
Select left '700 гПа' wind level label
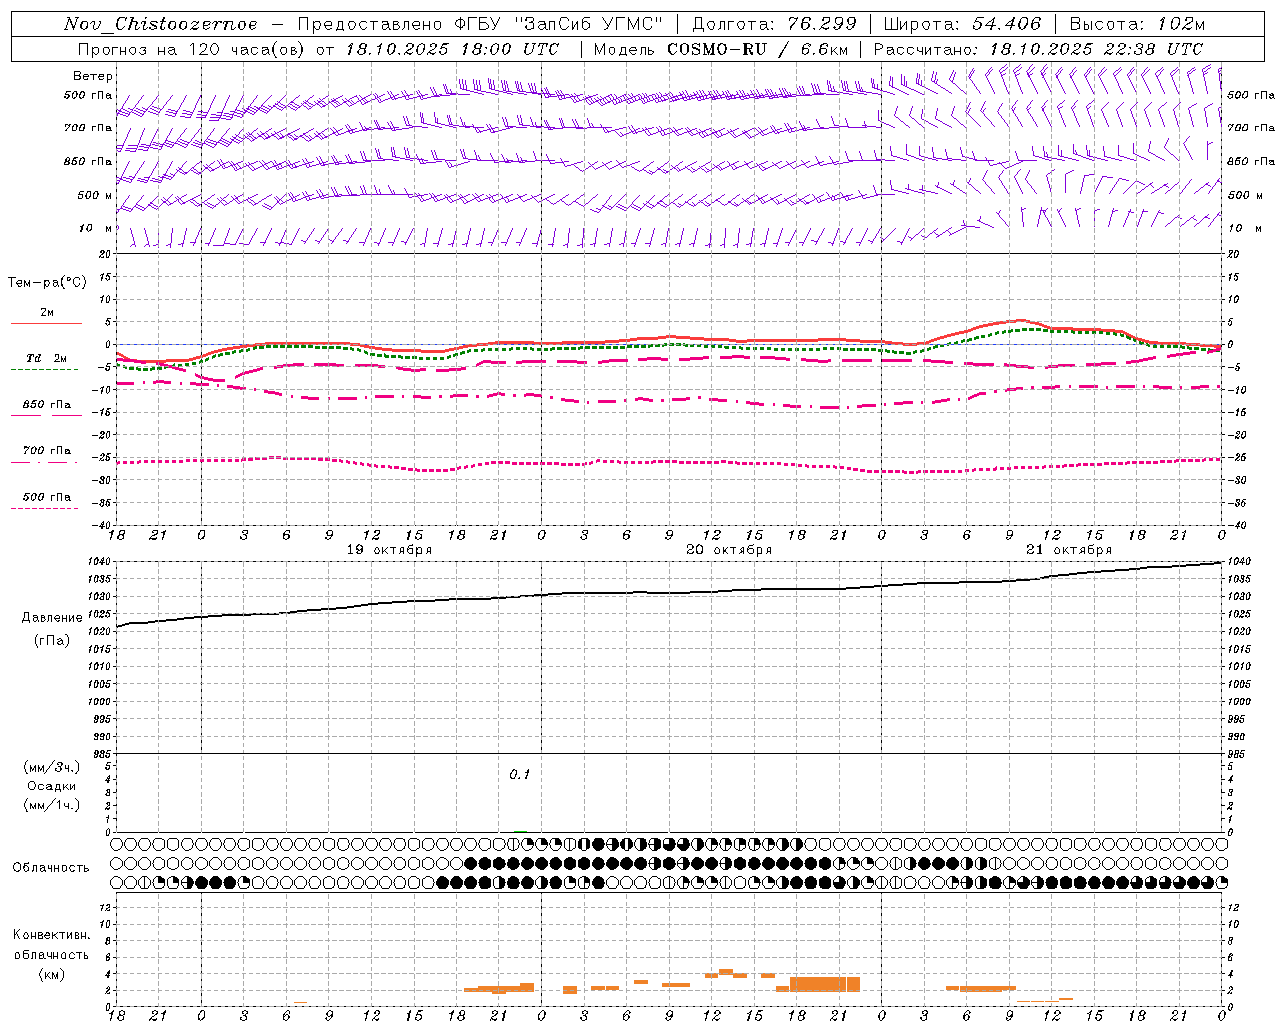click(x=88, y=128)
